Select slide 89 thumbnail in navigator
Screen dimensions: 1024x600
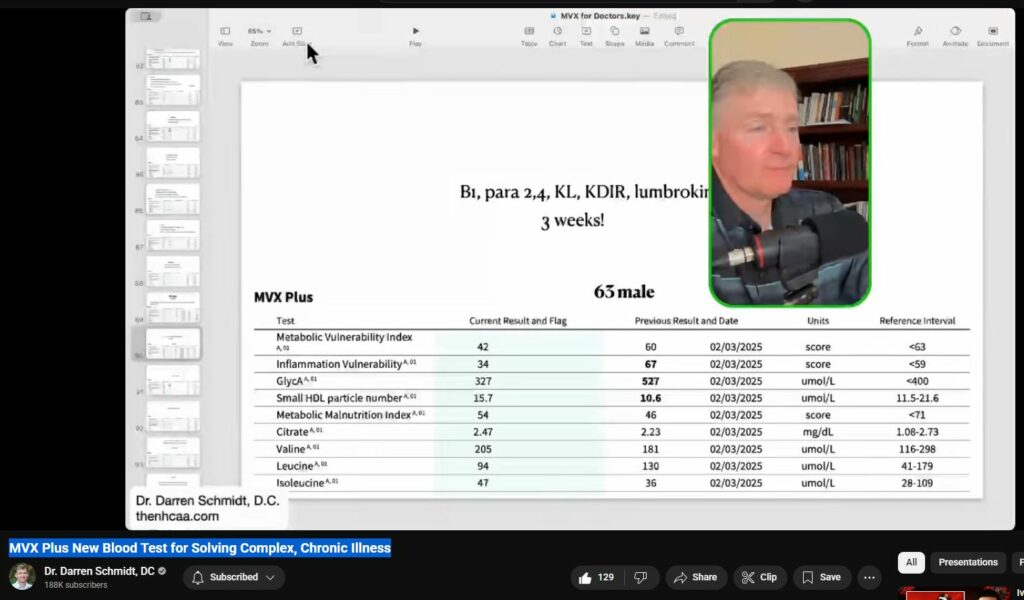coord(173,308)
